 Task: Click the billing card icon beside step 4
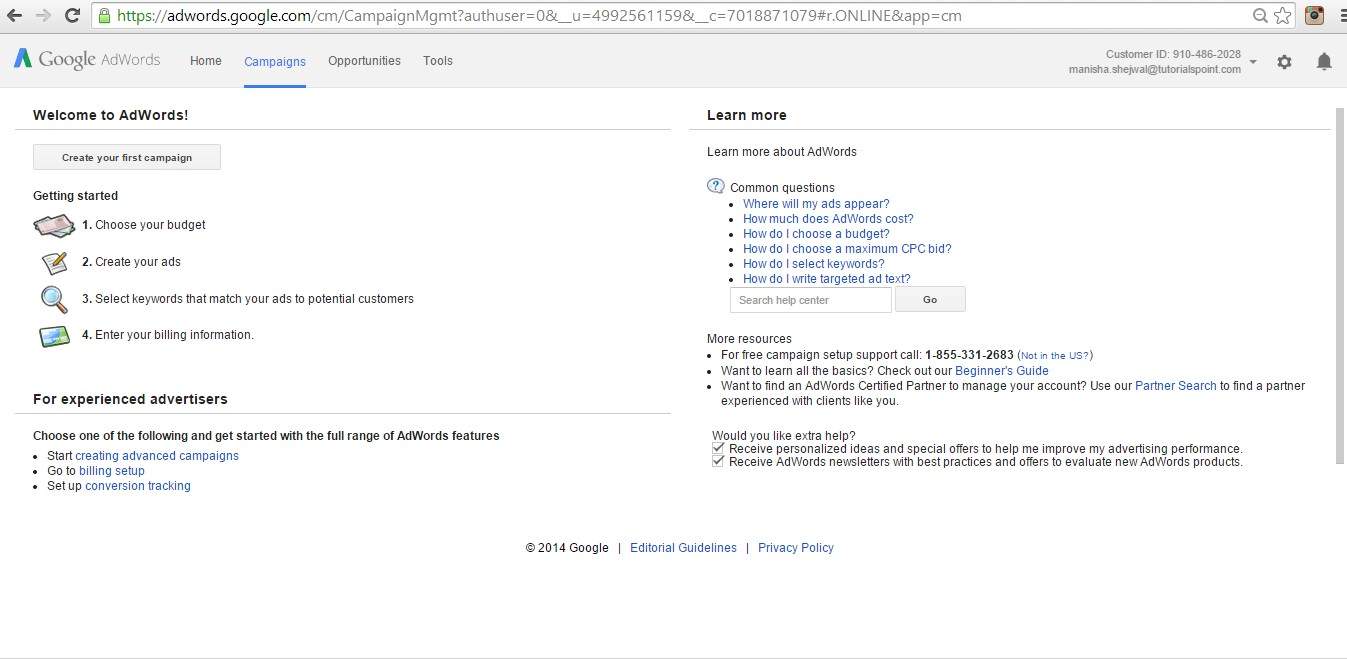click(54, 336)
